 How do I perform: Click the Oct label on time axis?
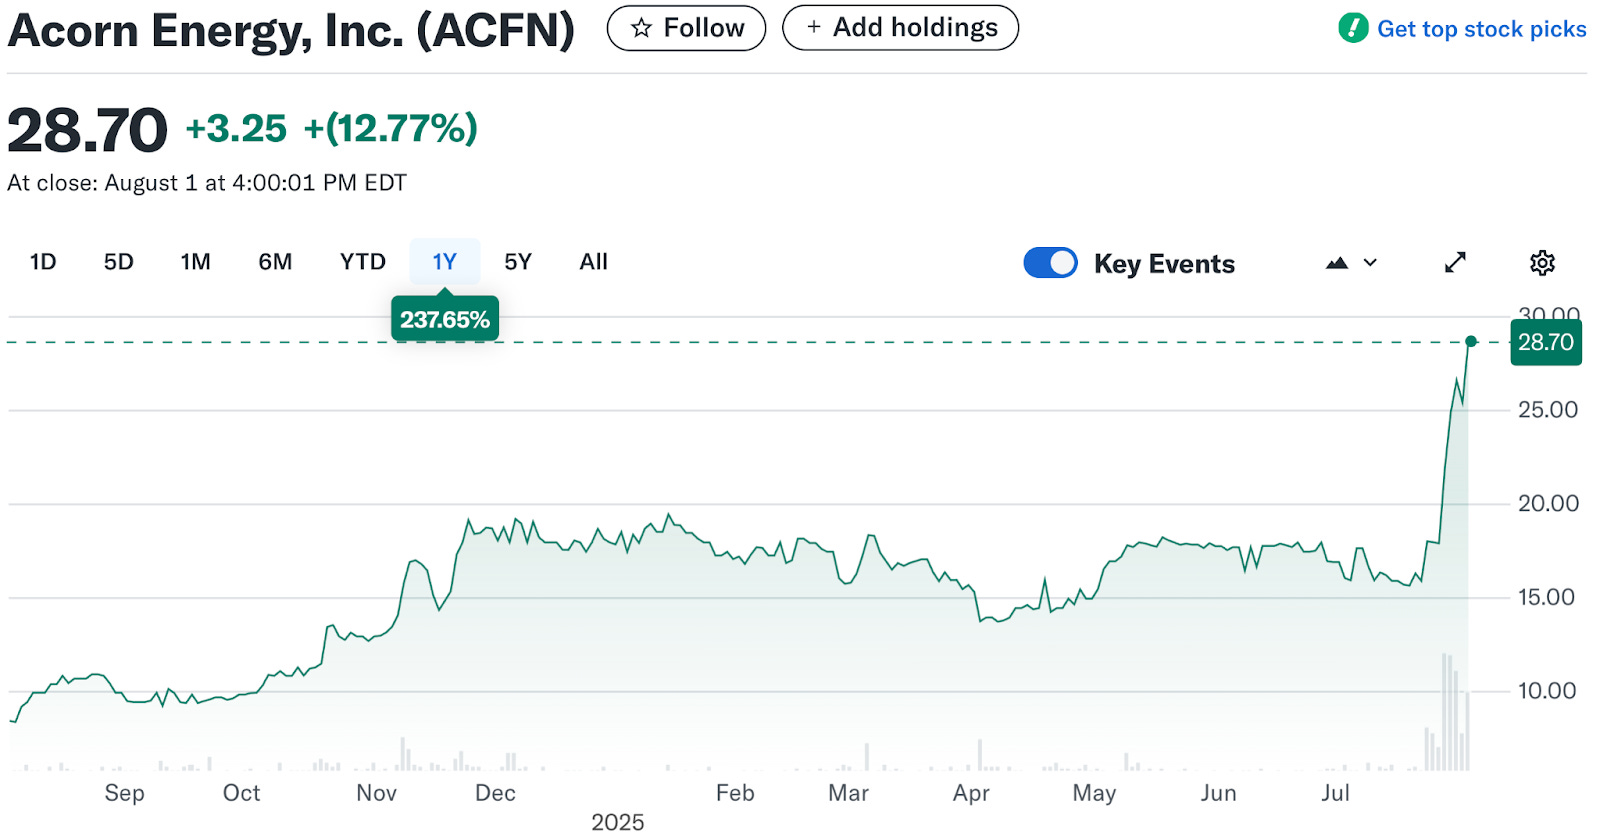pos(241,793)
